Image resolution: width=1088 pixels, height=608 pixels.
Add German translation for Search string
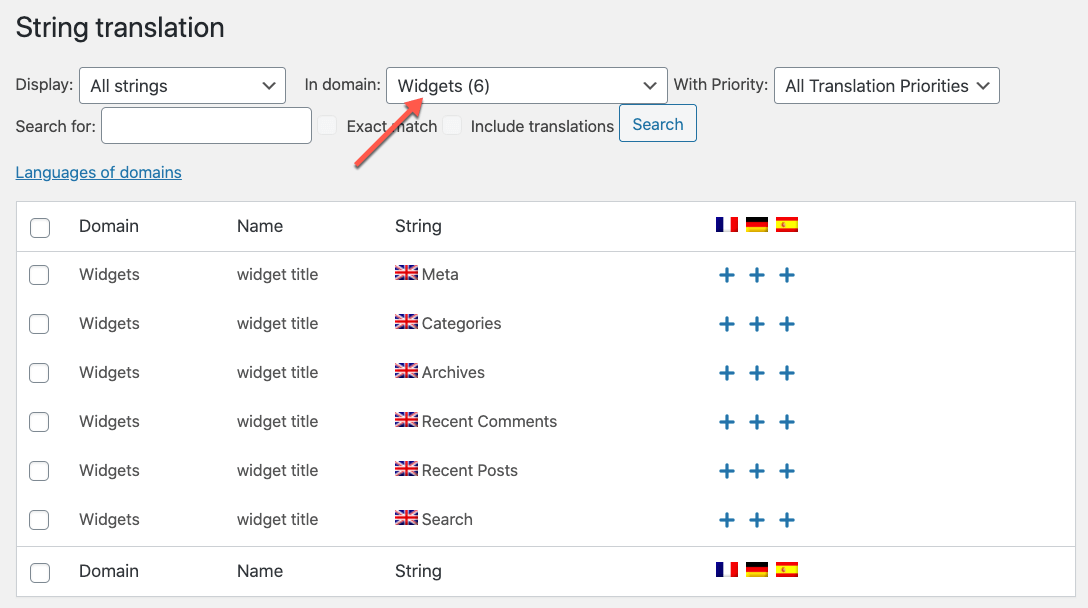(757, 520)
